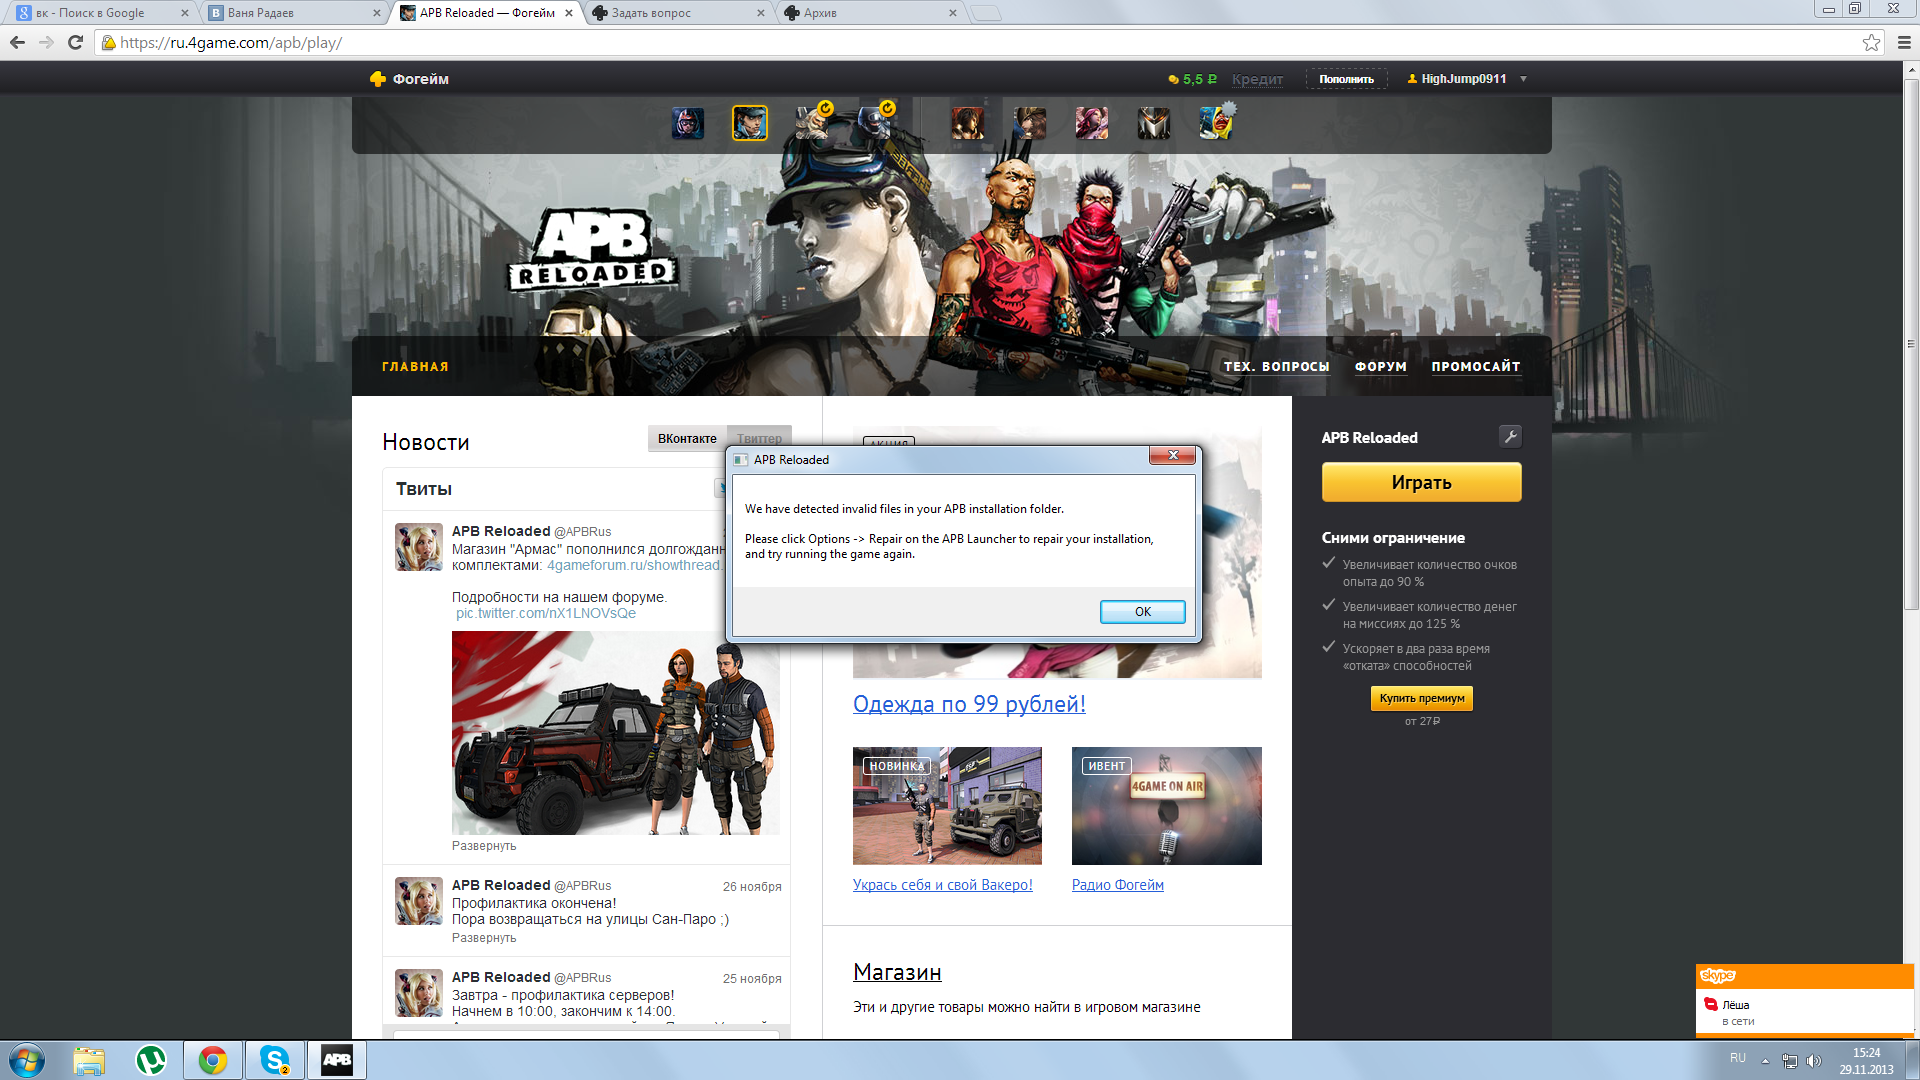Screen dimensions: 1920x1080
Task: Open the Радио Фогейм link
Action: click(1117, 885)
